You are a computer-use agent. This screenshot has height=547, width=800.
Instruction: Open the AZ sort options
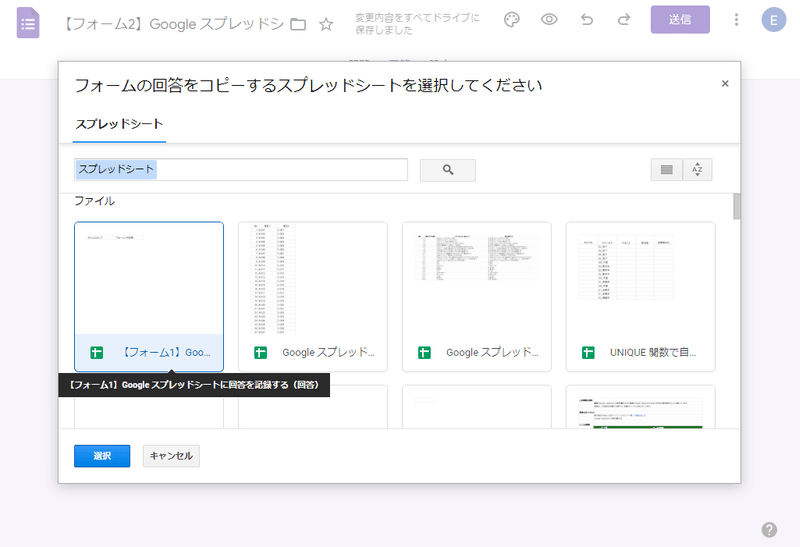[x=697, y=169]
